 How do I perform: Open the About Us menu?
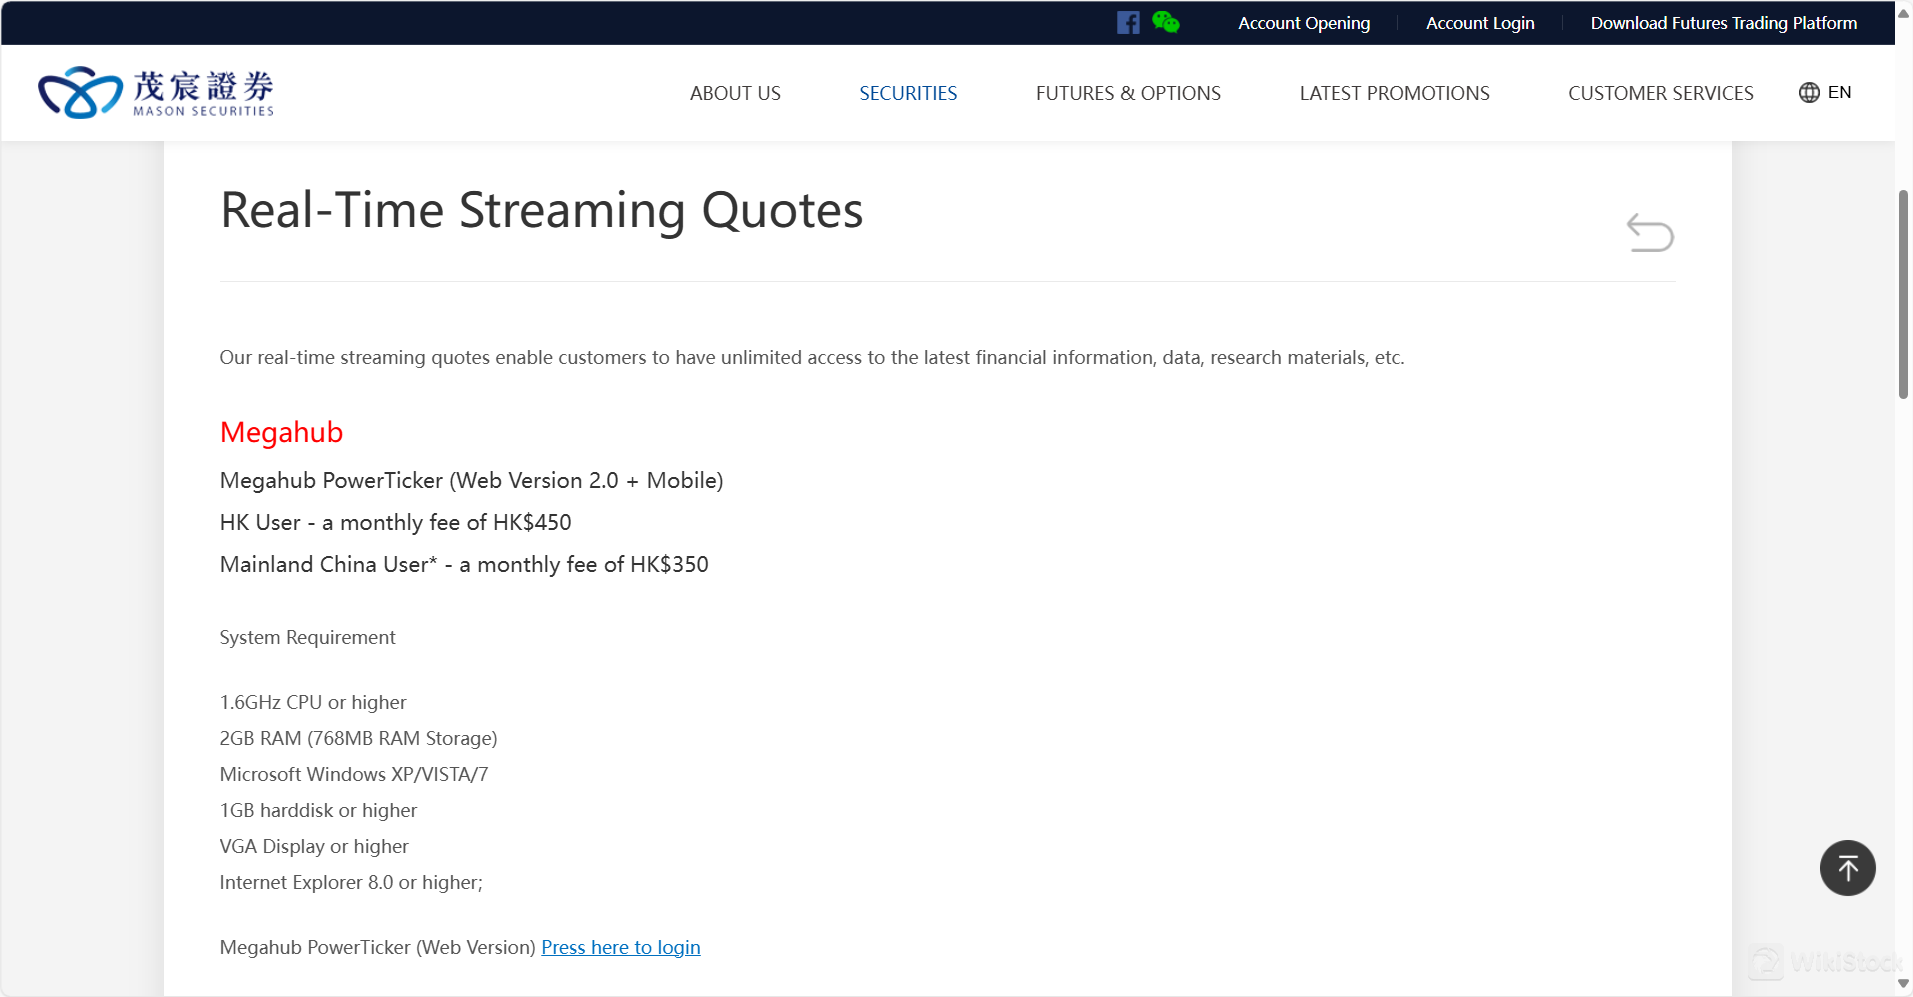coord(735,93)
